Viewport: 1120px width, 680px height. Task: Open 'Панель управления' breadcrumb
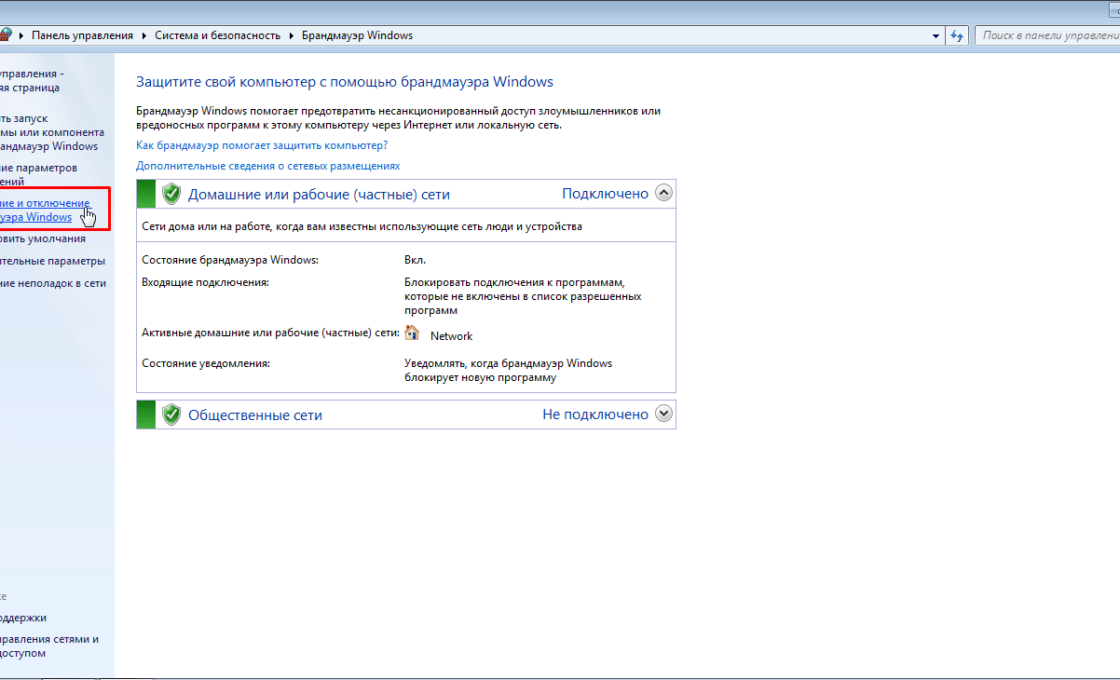pyautogui.click(x=82, y=35)
